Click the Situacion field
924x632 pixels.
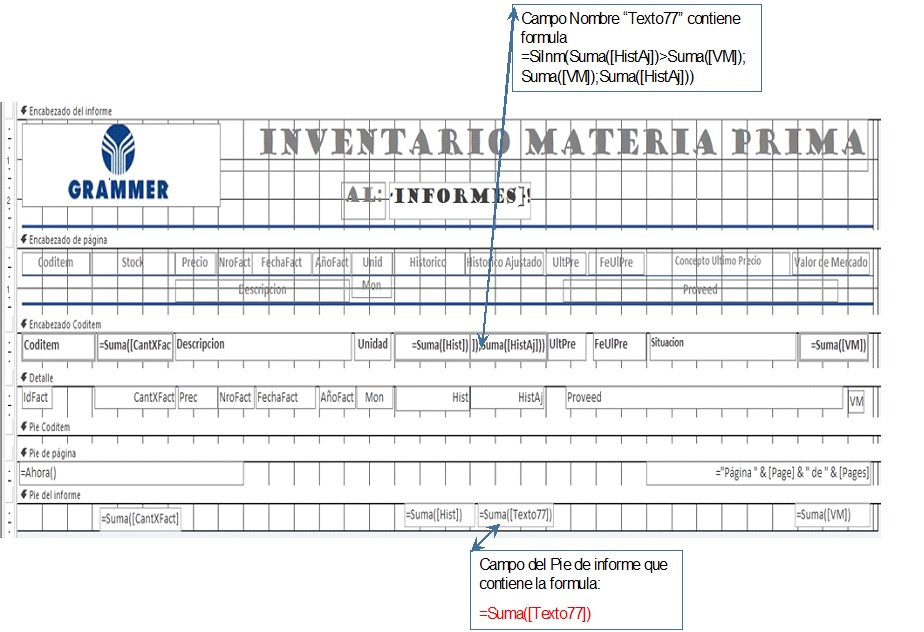722,346
